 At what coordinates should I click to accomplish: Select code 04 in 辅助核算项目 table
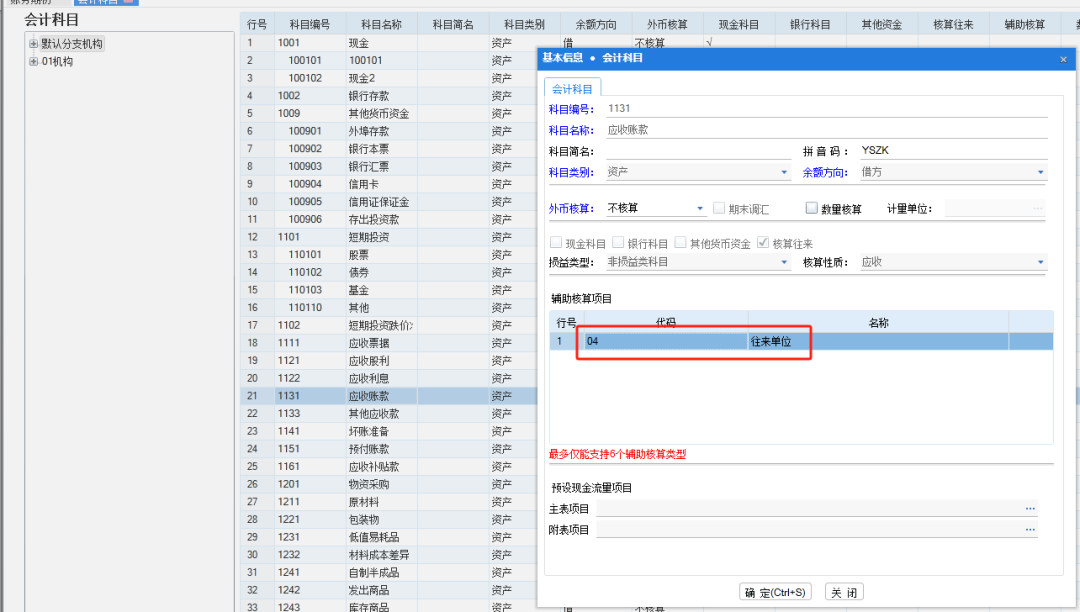[665, 341]
